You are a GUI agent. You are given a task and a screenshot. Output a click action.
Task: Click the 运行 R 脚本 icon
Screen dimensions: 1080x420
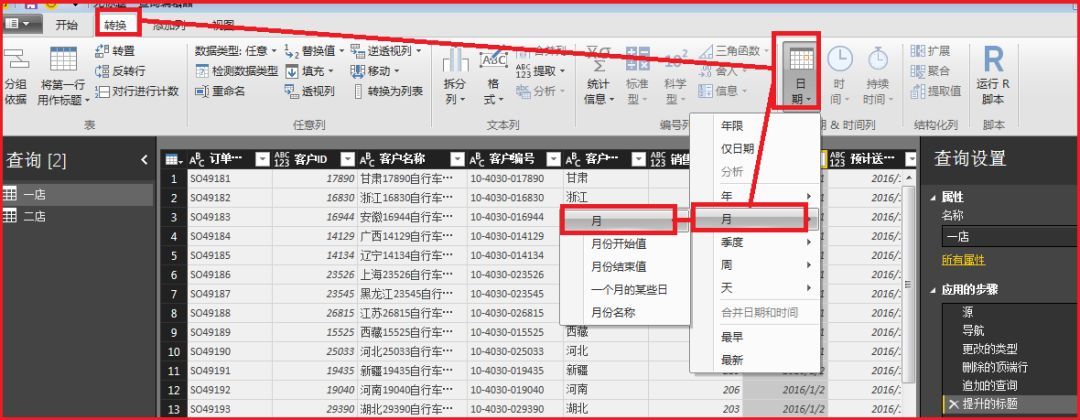(993, 76)
